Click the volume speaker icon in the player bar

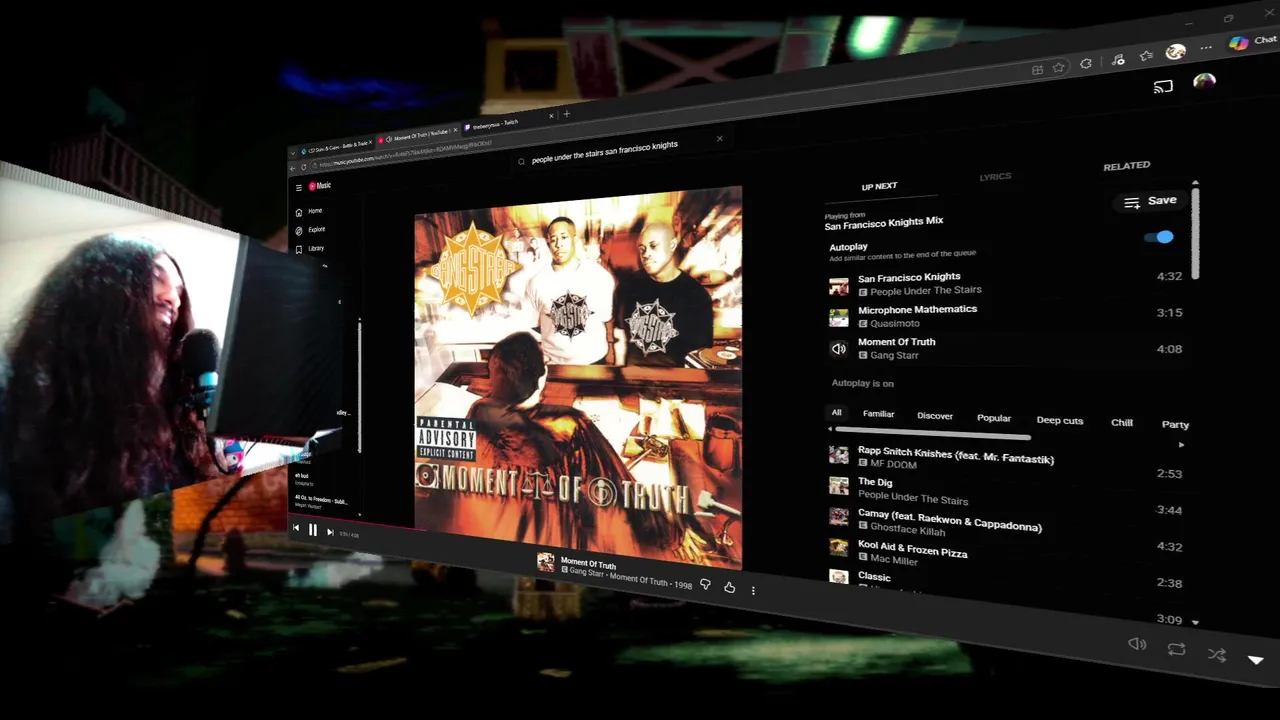(x=1137, y=644)
